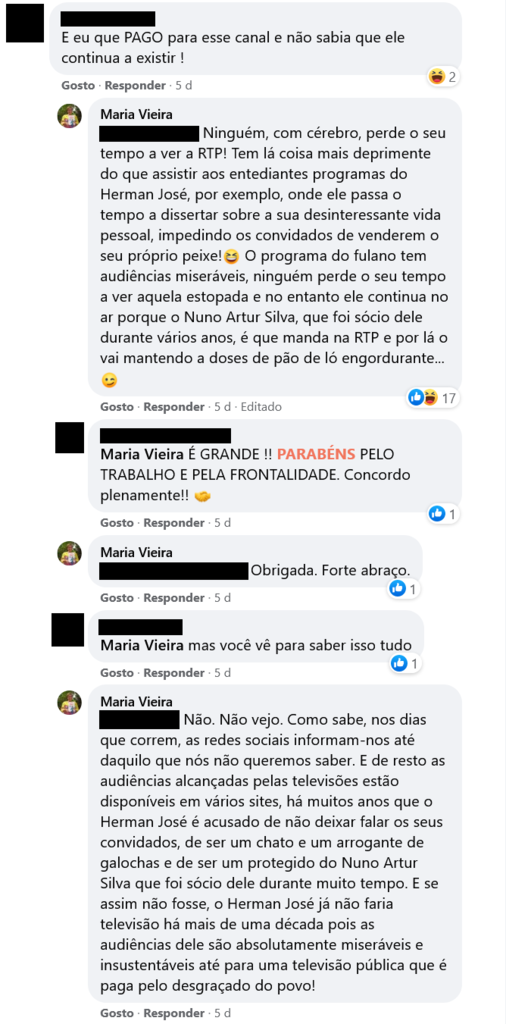Click the '5 d' timestamp of top comment
506x1024 pixels.
(184, 86)
